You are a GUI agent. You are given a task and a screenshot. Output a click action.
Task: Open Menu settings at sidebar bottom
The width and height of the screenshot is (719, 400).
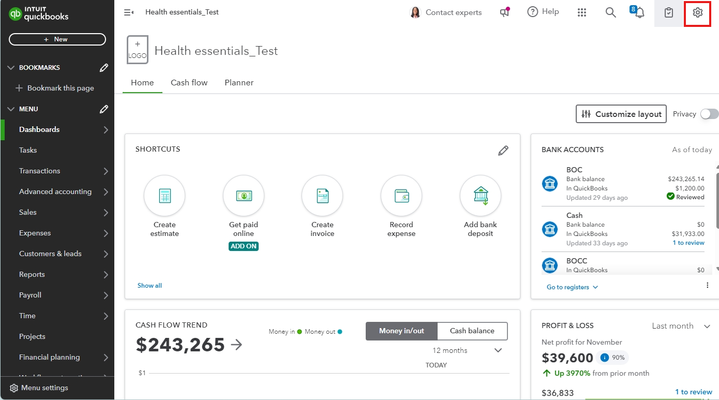(x=39, y=388)
